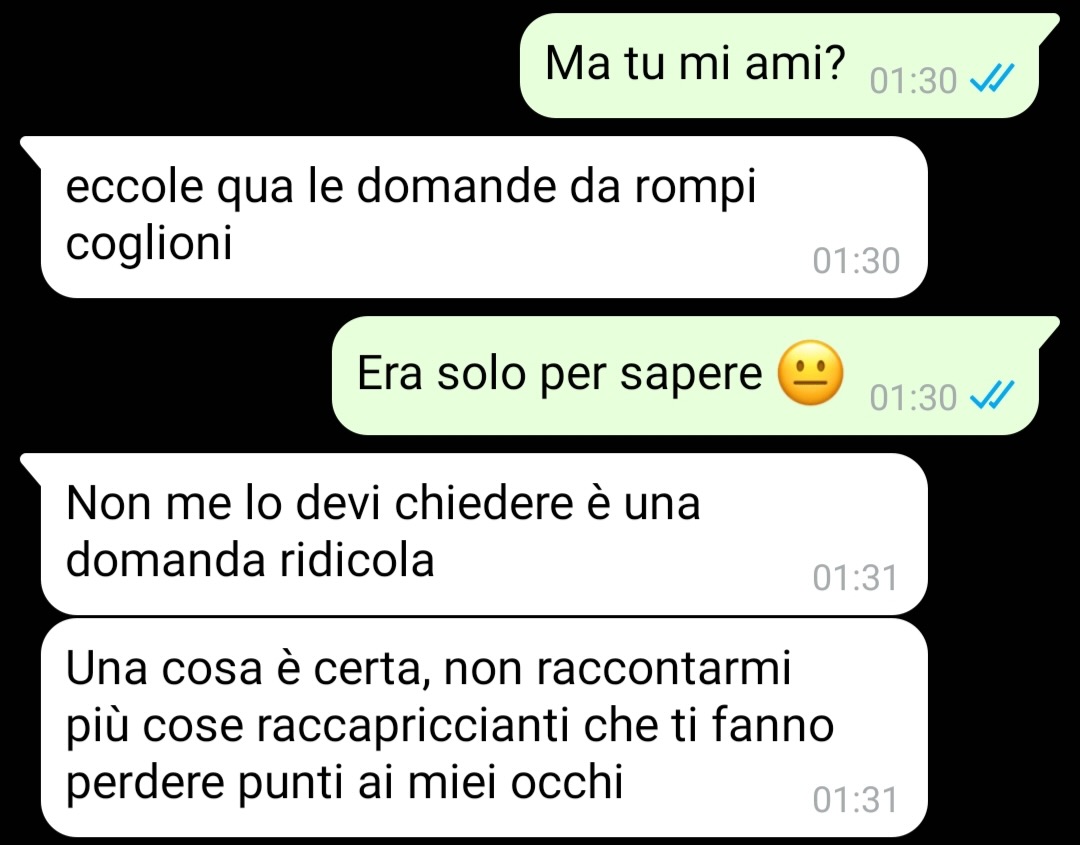Screen dimensions: 1080x845
Task: Click the word 'raccapriccianti'
Action: click(413, 727)
